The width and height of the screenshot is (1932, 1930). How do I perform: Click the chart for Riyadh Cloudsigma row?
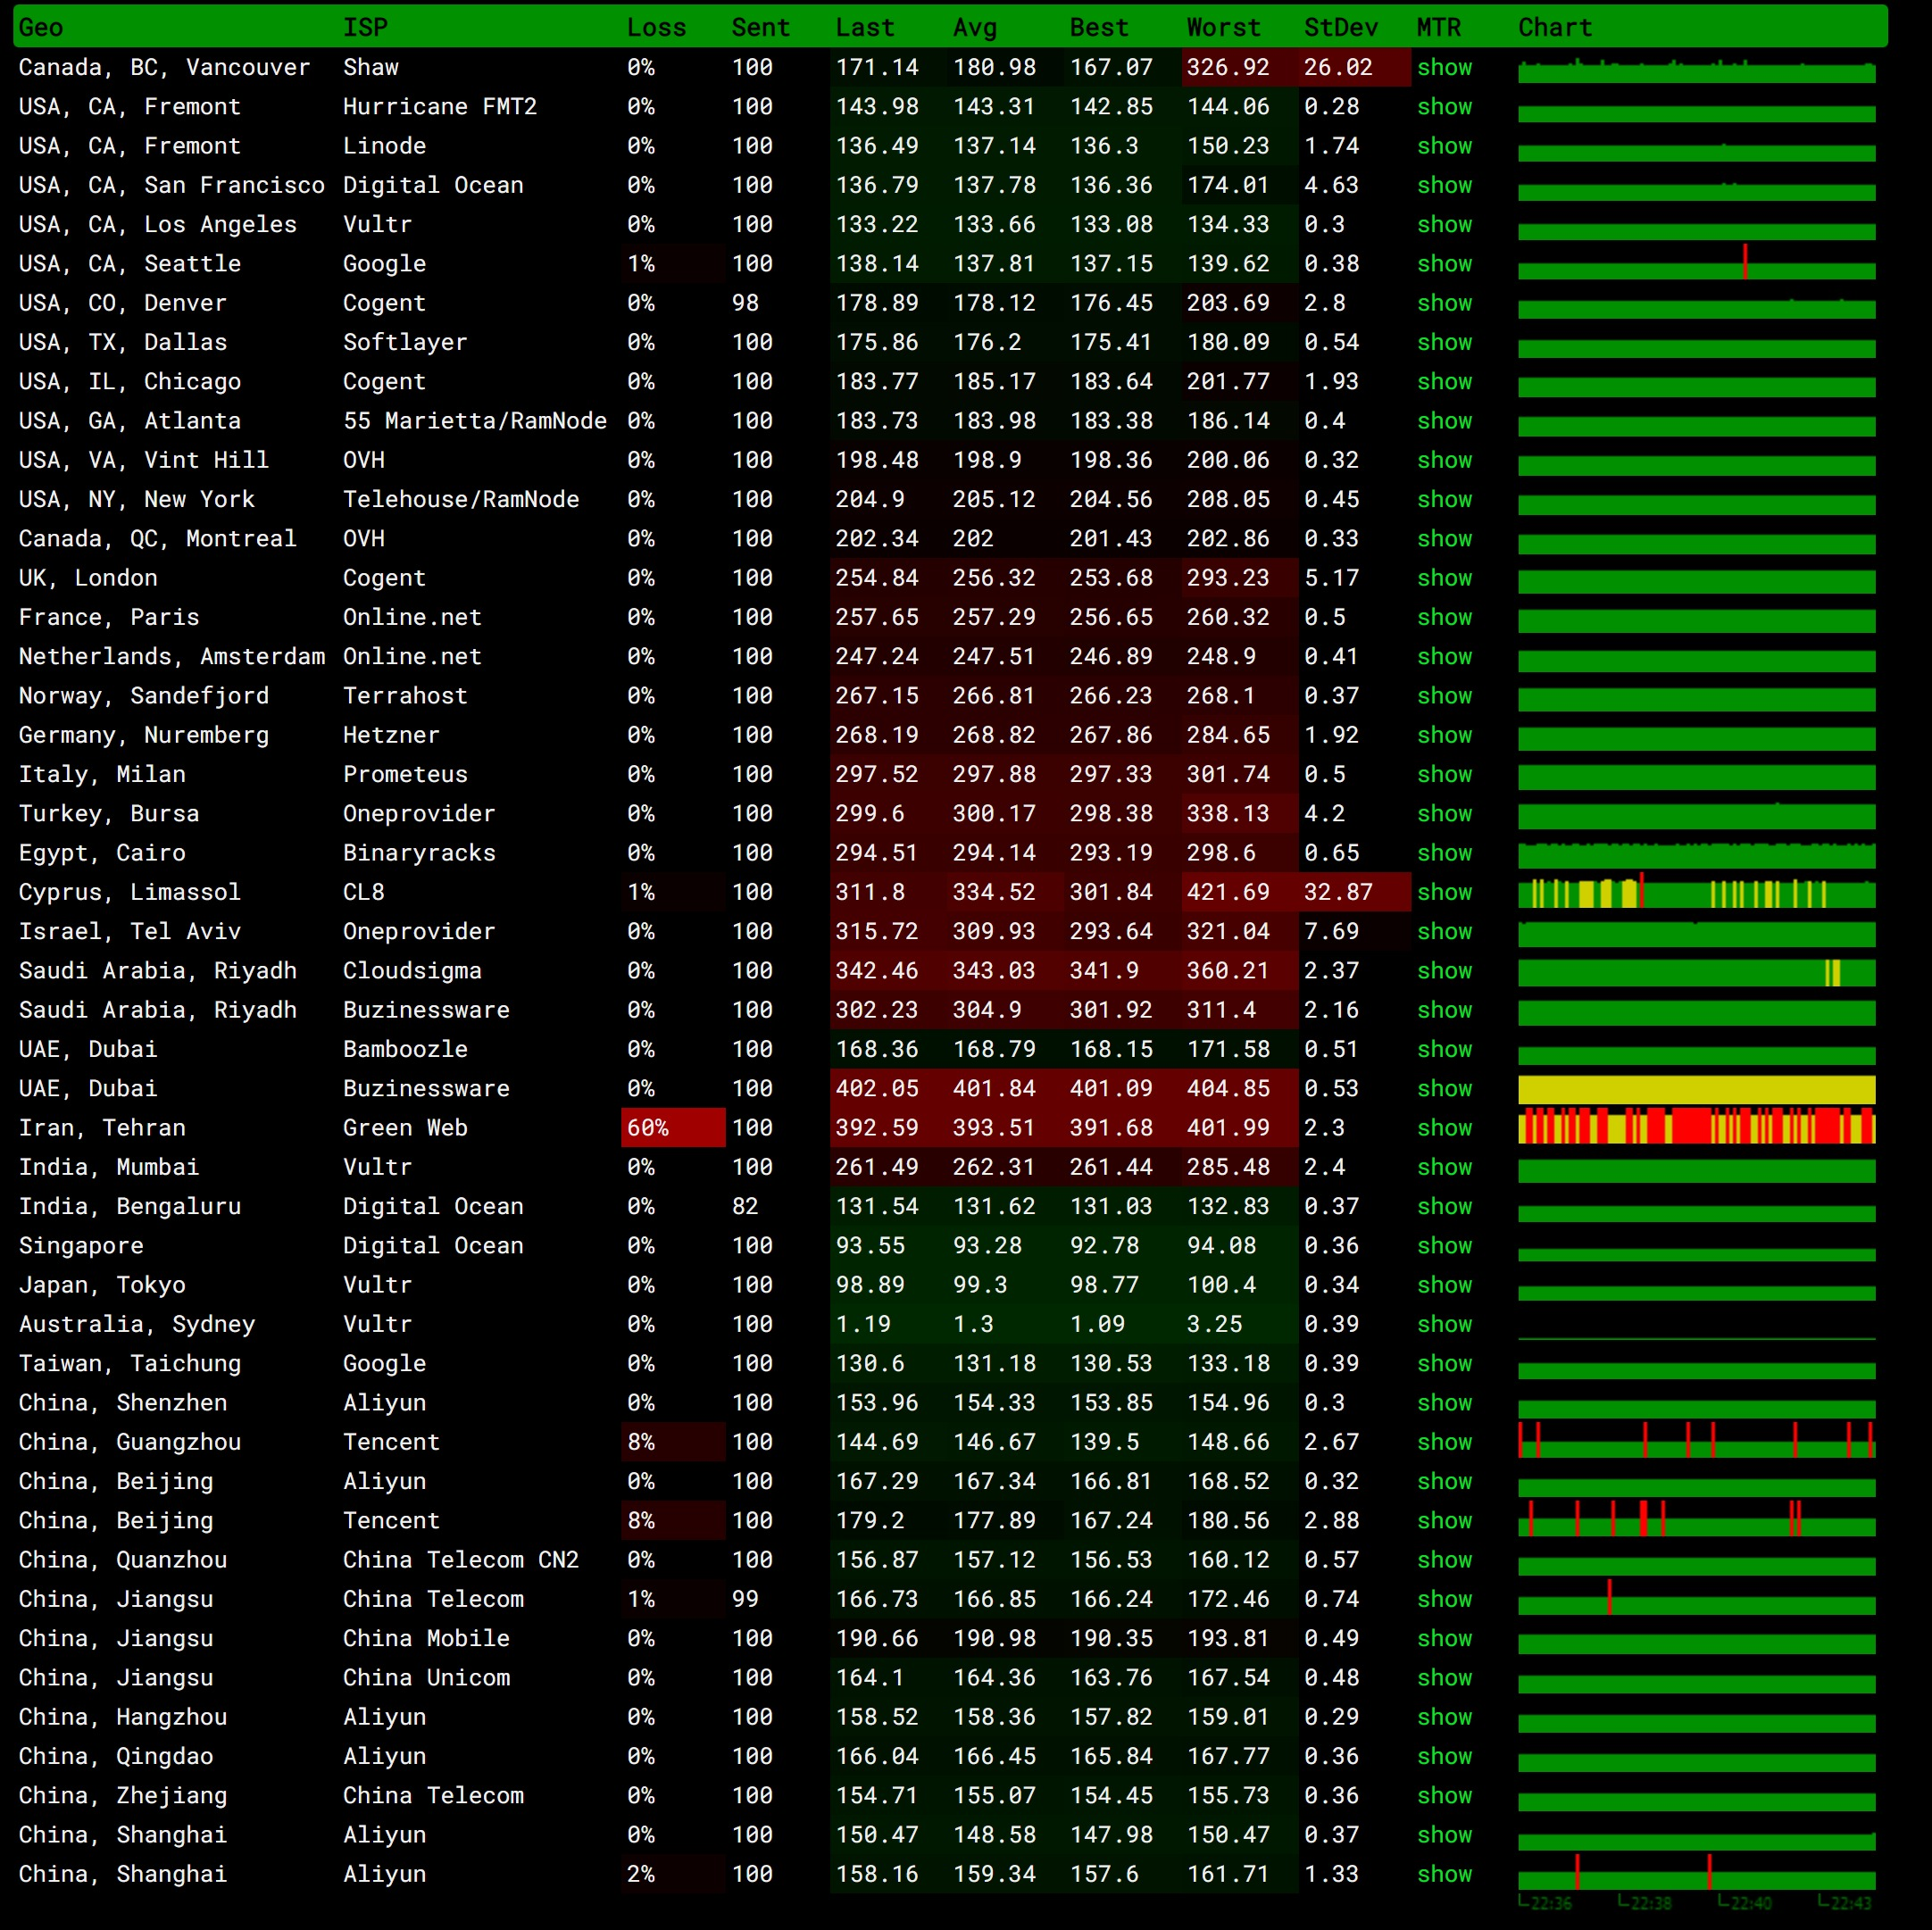[x=1696, y=972]
